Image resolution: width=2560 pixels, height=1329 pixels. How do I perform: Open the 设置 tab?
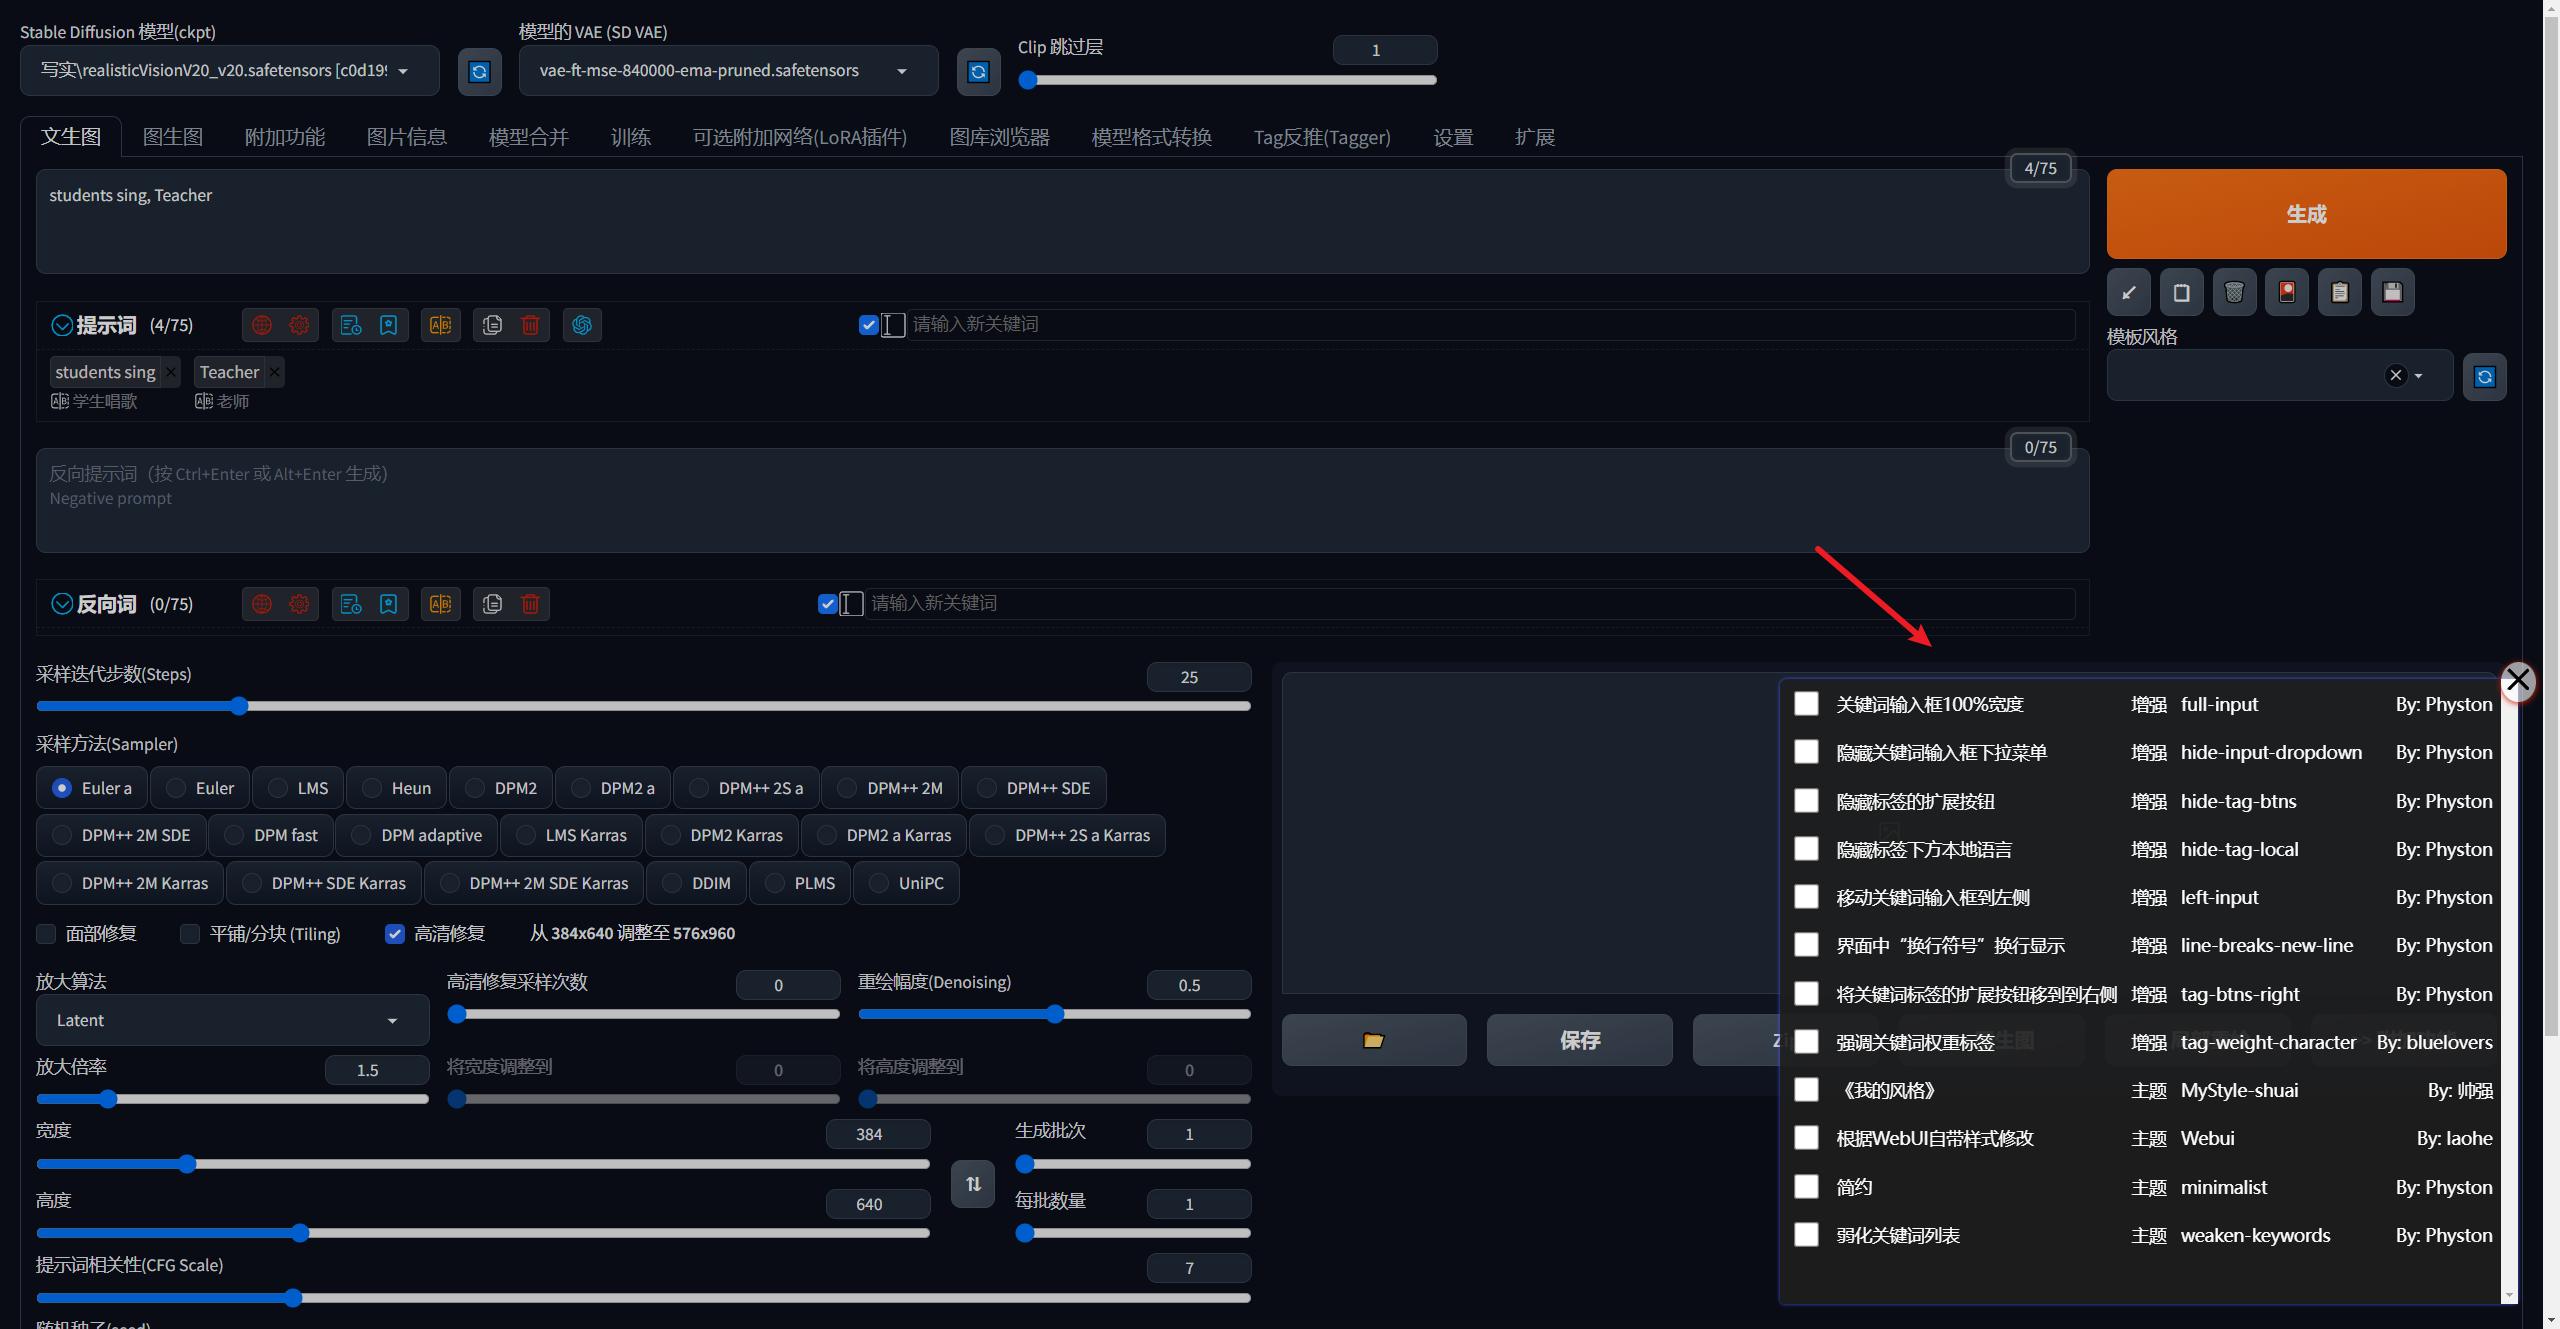[x=1452, y=137]
